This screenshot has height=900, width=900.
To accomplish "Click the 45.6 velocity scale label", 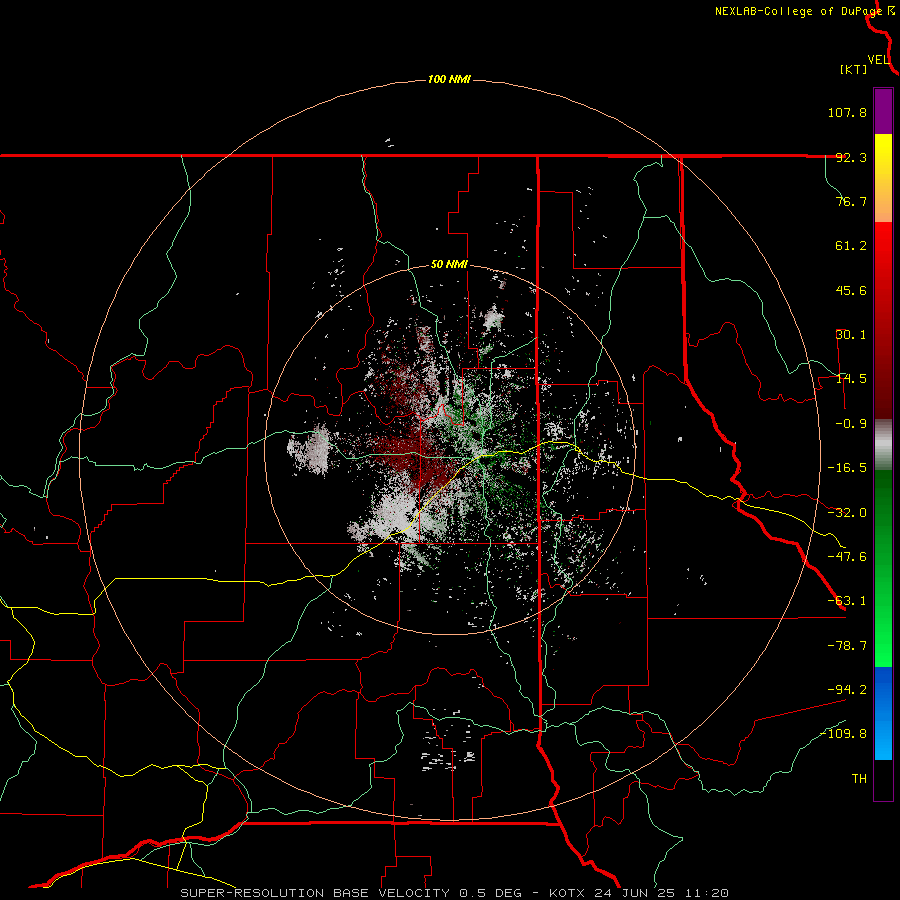I will click(x=851, y=290).
